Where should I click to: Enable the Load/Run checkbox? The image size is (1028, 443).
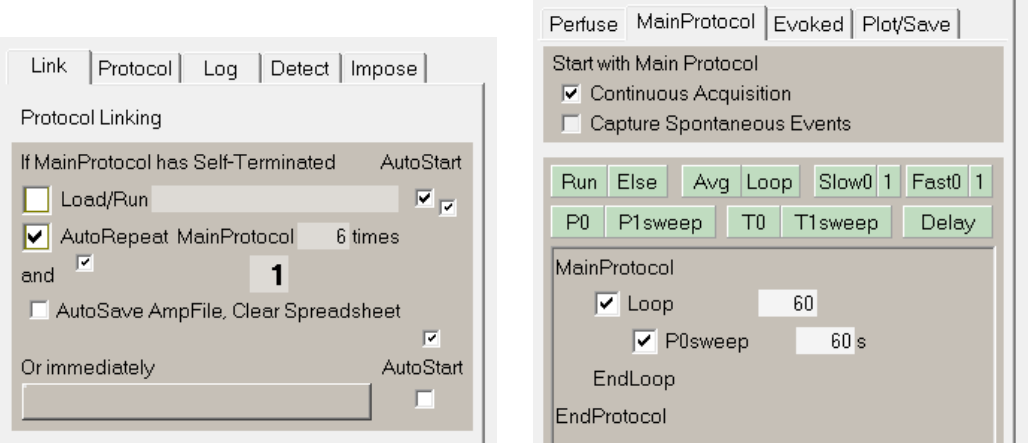pyautogui.click(x=36, y=199)
